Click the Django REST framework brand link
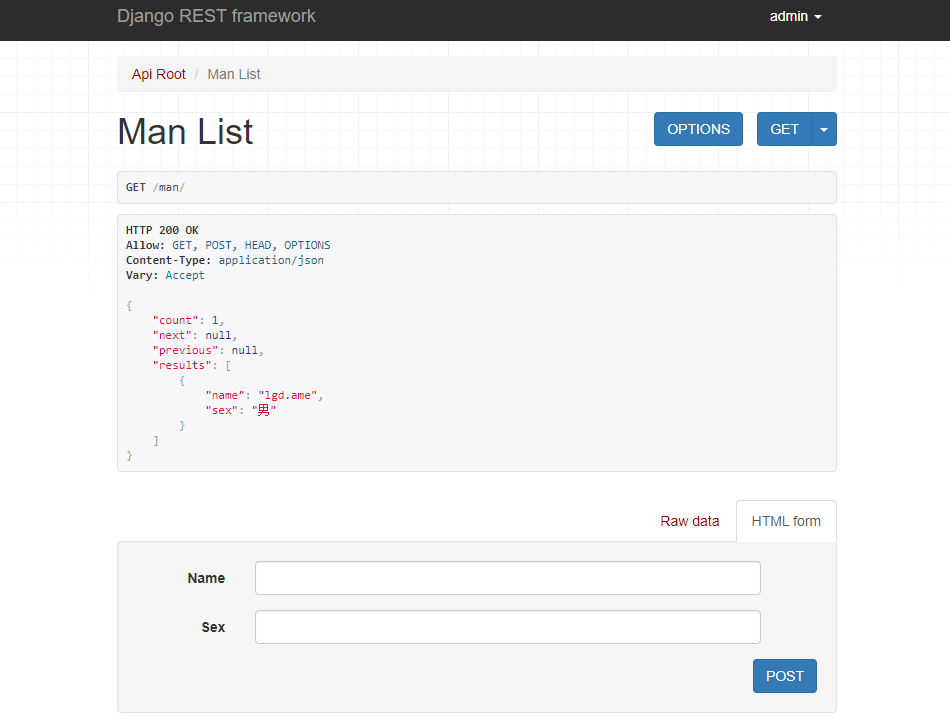The image size is (950, 721). [216, 16]
